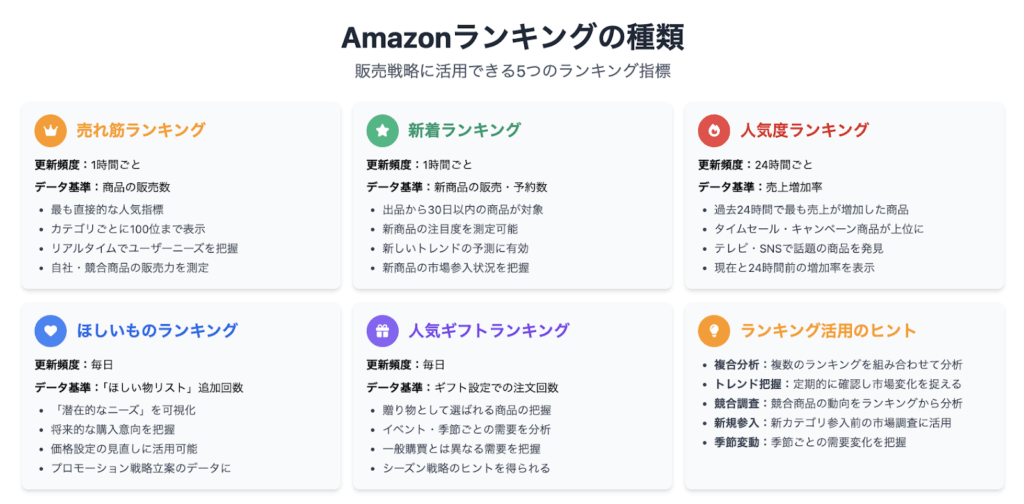Image resolution: width=1024 pixels, height=504 pixels.
Task: Click the カテゴリごとに100位まで表示 bullet
Action: 129,229
